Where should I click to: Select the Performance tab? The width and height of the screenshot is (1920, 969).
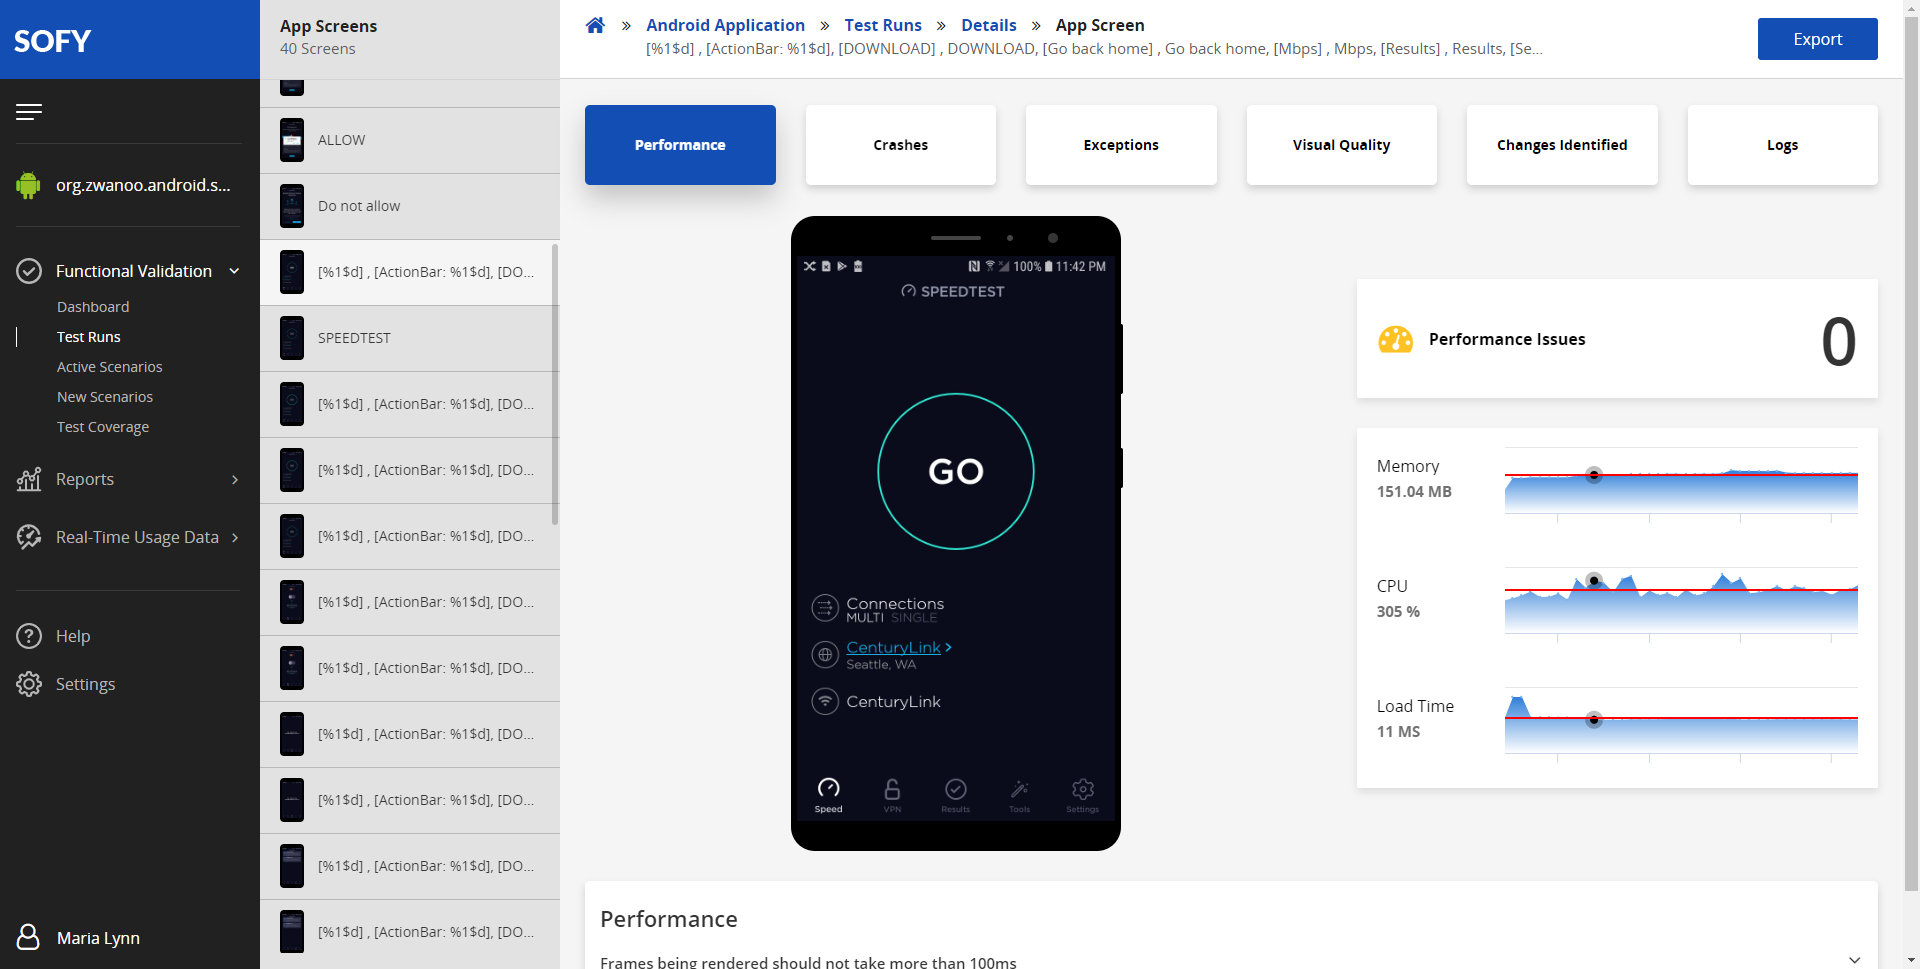pyautogui.click(x=680, y=145)
